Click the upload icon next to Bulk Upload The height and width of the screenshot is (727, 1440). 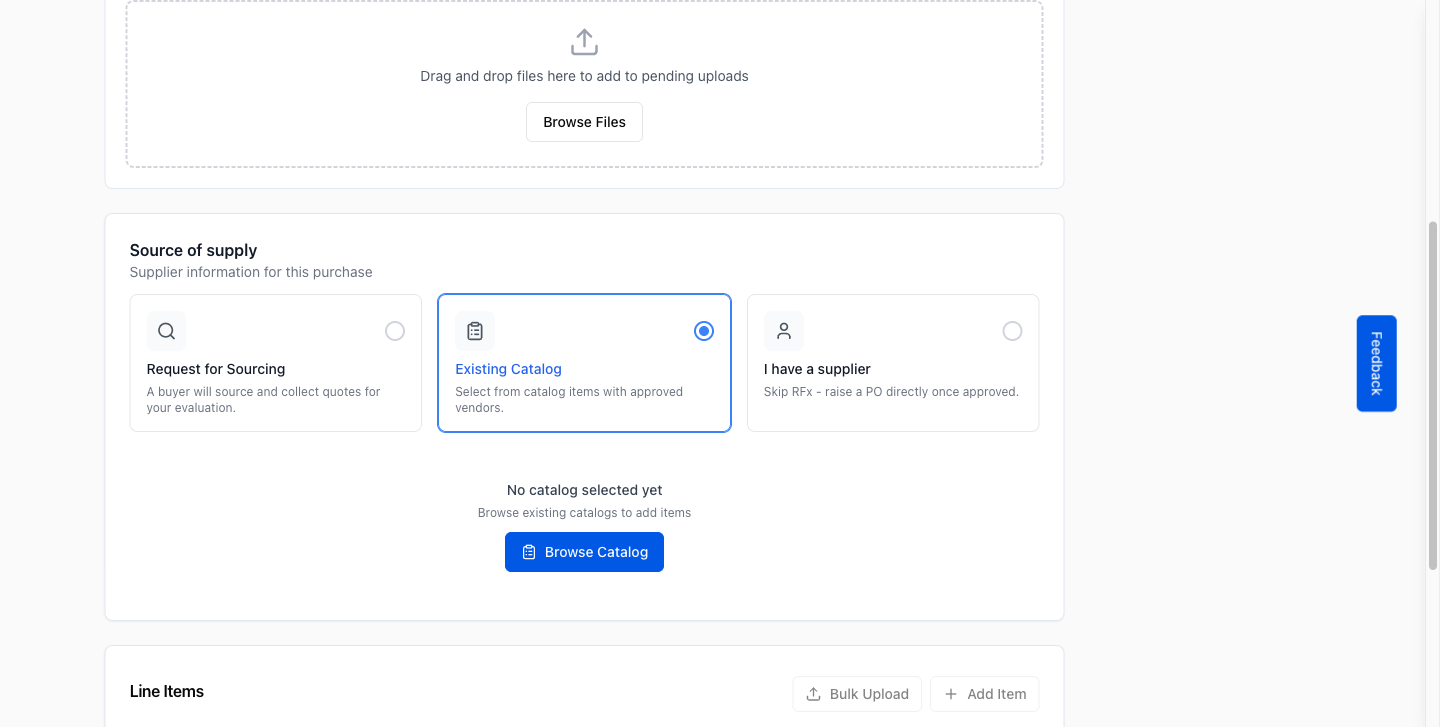click(814, 694)
